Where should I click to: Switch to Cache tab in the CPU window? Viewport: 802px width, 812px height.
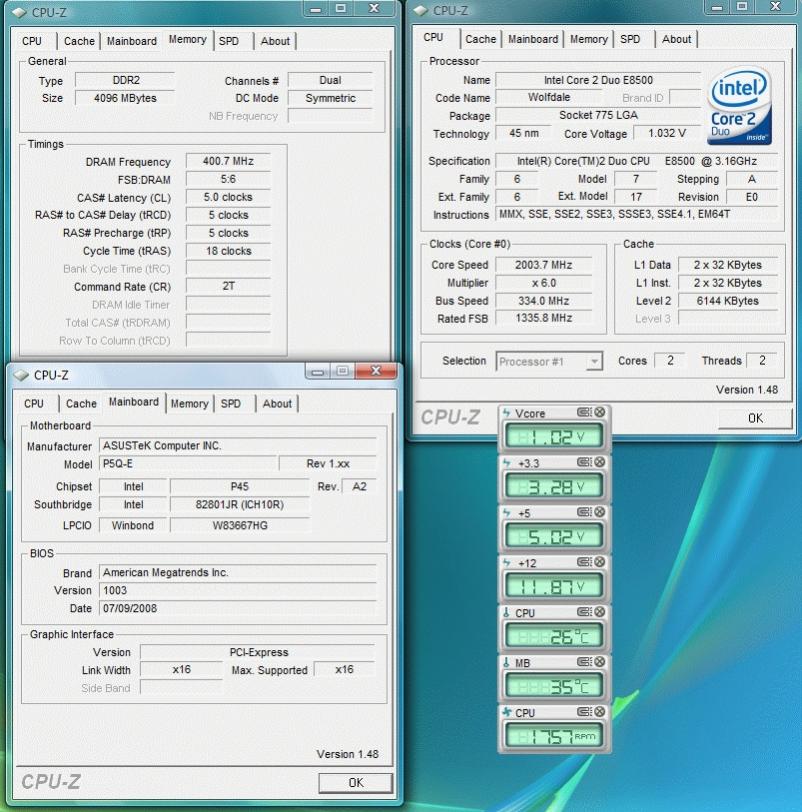(x=480, y=39)
